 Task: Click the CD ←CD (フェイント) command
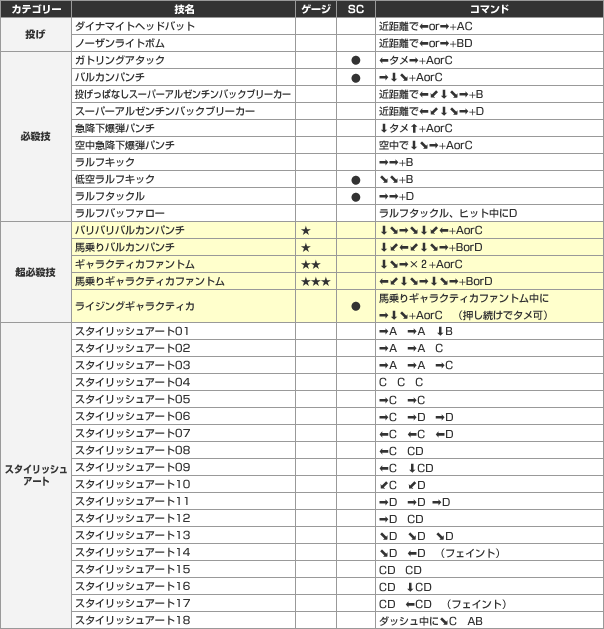tap(443, 604)
